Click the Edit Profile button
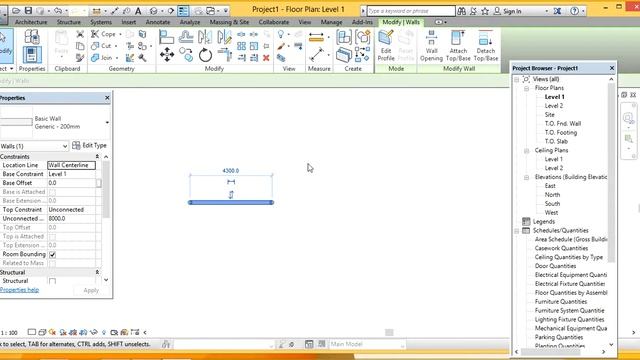 [x=386, y=46]
